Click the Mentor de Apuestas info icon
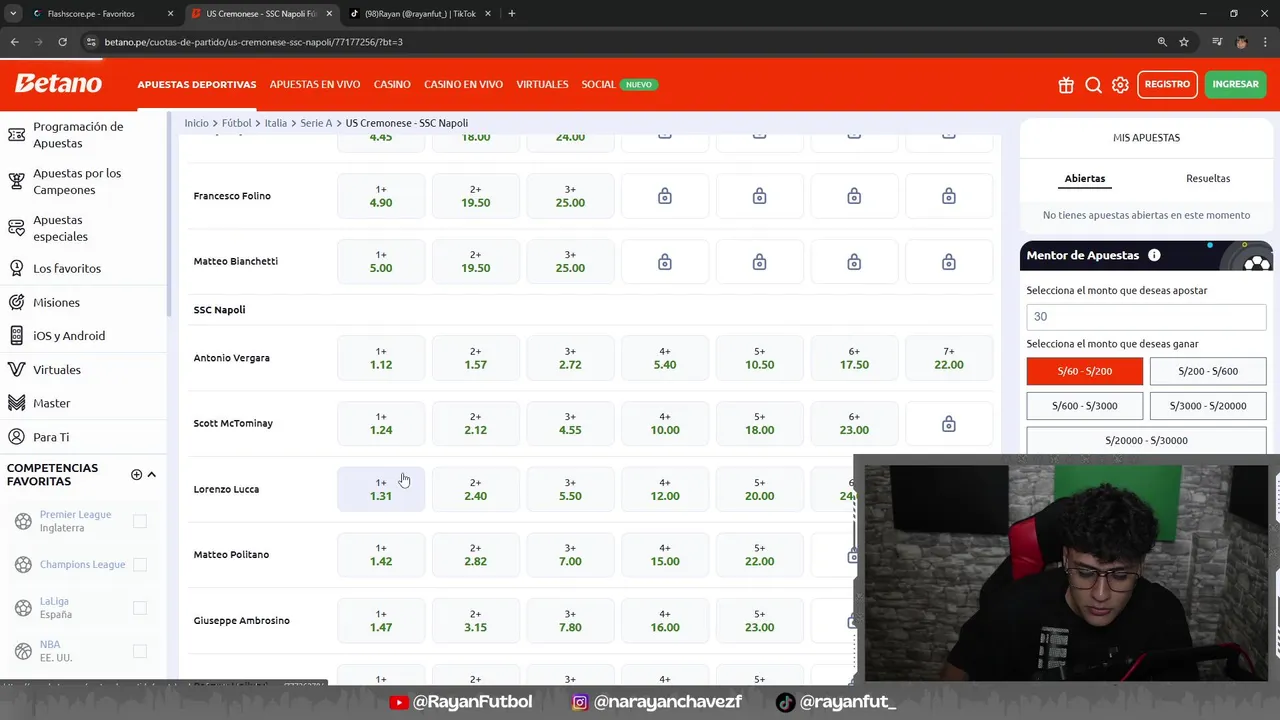This screenshot has width=1280, height=720. click(x=1154, y=255)
